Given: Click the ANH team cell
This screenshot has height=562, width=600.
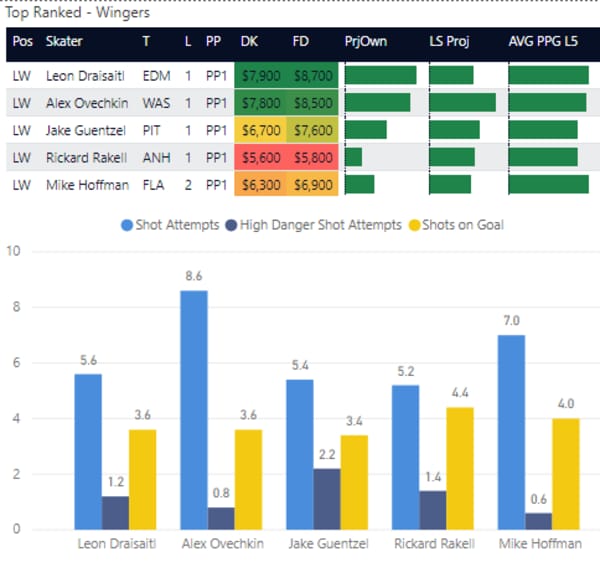Looking at the screenshot, I should [x=157, y=158].
